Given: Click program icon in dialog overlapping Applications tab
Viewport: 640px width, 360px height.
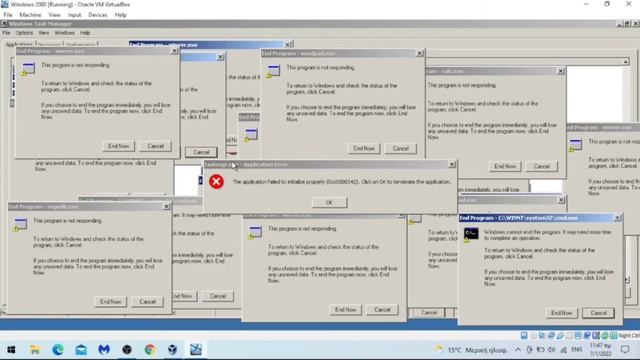Looking at the screenshot, I should click(28, 69).
